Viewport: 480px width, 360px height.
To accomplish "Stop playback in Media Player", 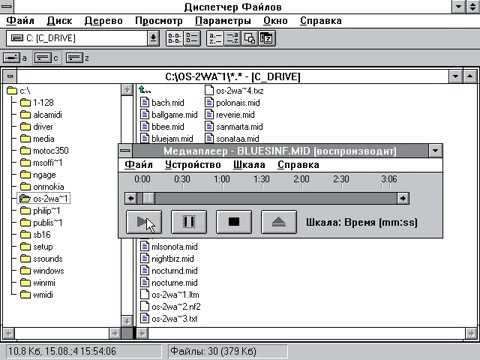I will pos(234,222).
